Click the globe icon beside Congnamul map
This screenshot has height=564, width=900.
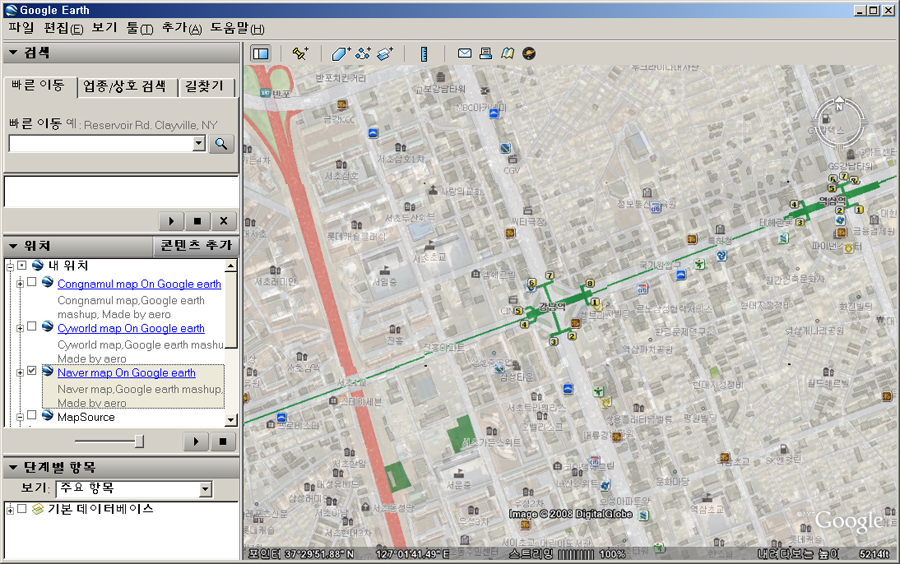click(x=48, y=282)
